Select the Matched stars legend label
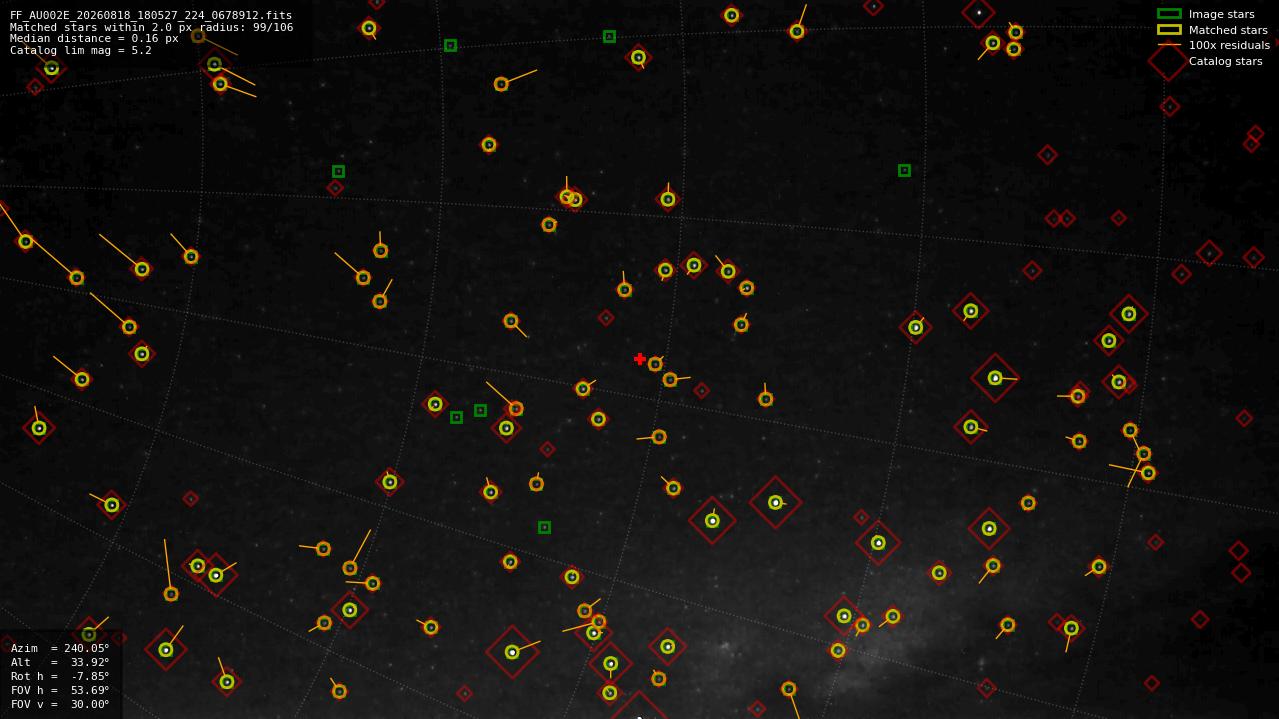Image resolution: width=1279 pixels, height=719 pixels. pyautogui.click(x=1228, y=31)
